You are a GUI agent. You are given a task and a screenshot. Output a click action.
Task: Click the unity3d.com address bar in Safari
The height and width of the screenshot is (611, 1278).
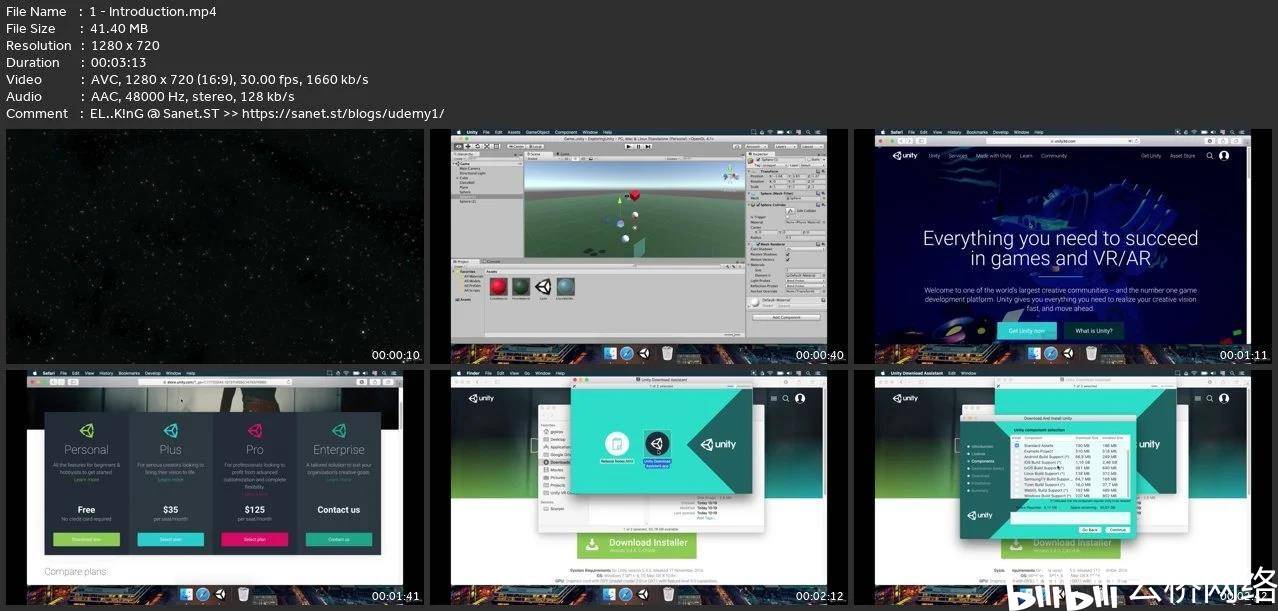(1062, 141)
